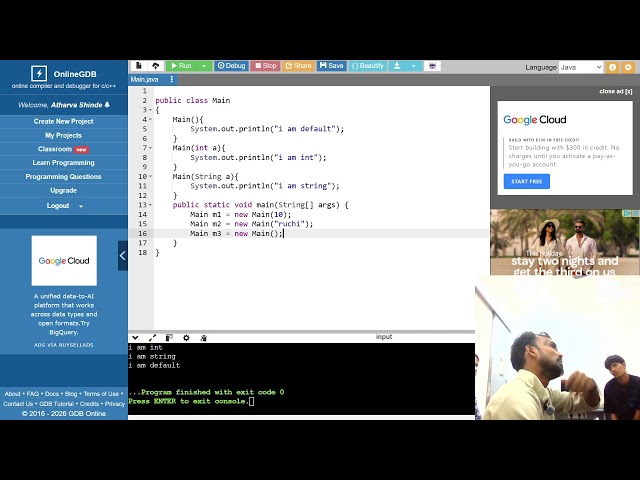The width and height of the screenshot is (640, 480).
Task: Run the Java program
Action: [x=181, y=66]
